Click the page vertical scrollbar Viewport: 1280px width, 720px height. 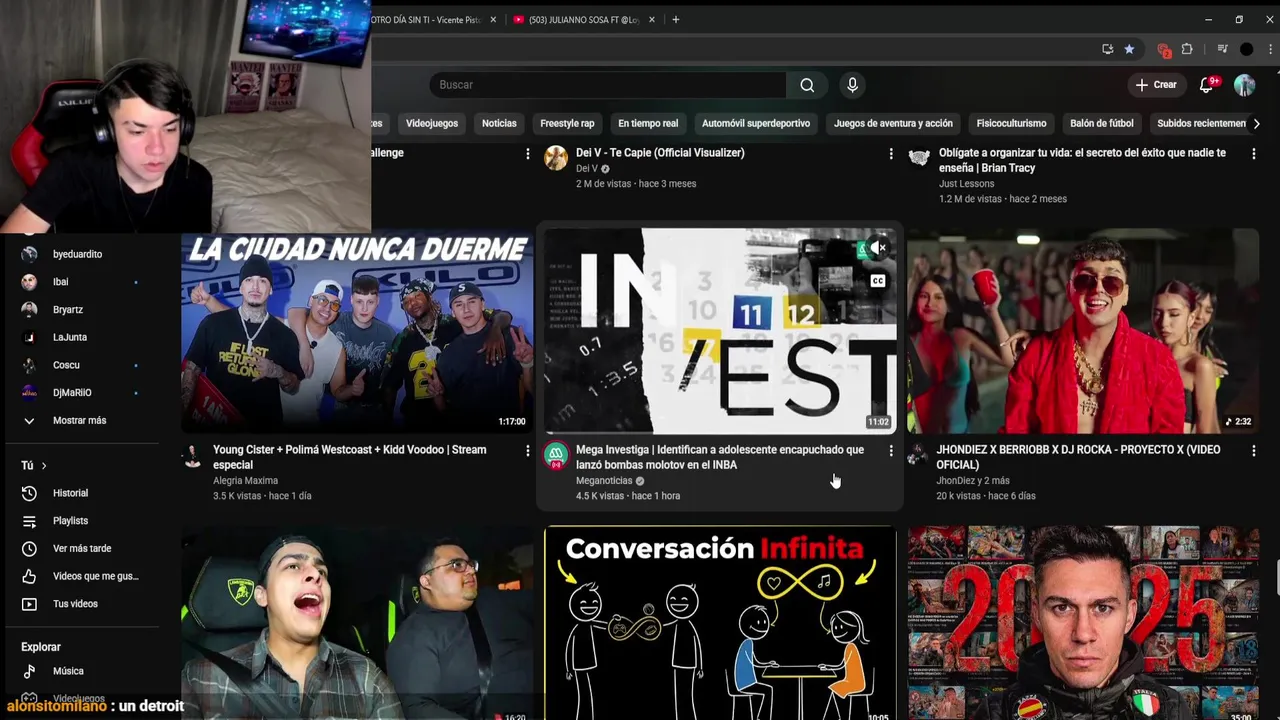[1276, 577]
